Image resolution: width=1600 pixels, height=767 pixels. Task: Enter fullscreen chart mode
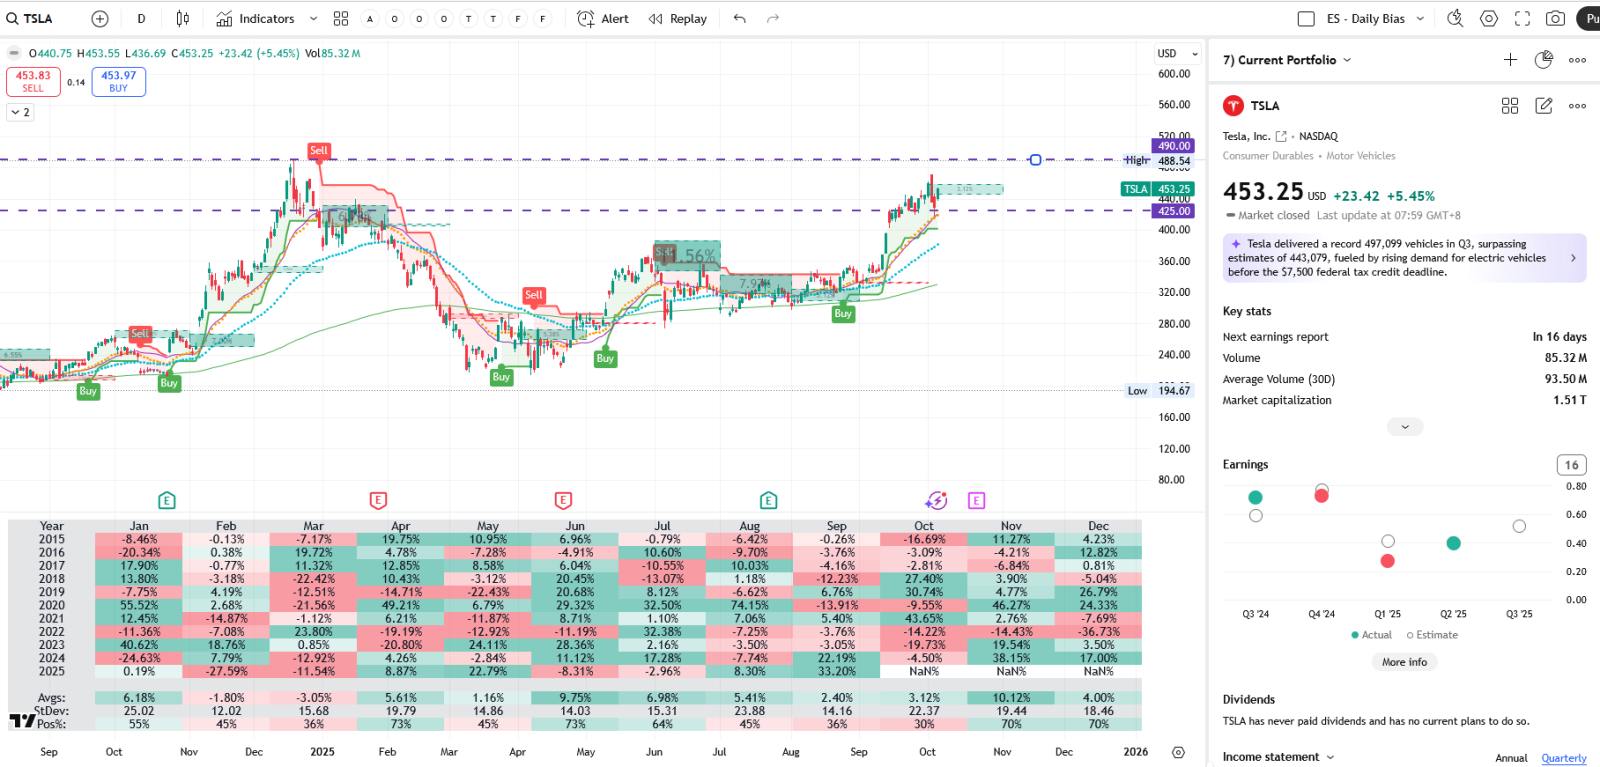point(1522,19)
